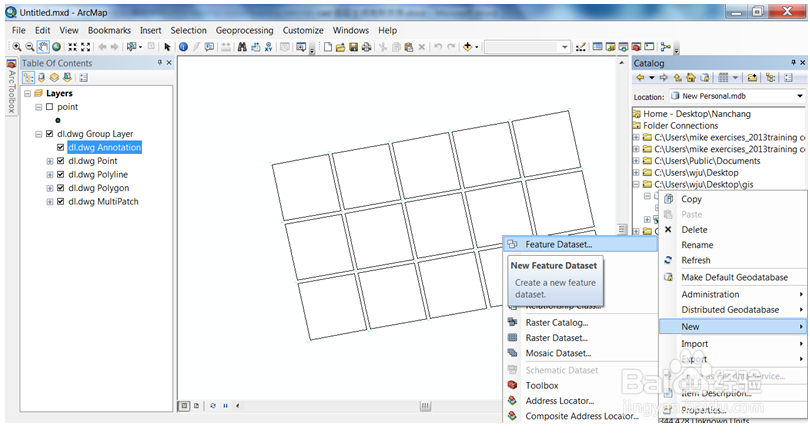Open the Catalog Location dropdown
This screenshot has width=810, height=435.
click(x=800, y=96)
